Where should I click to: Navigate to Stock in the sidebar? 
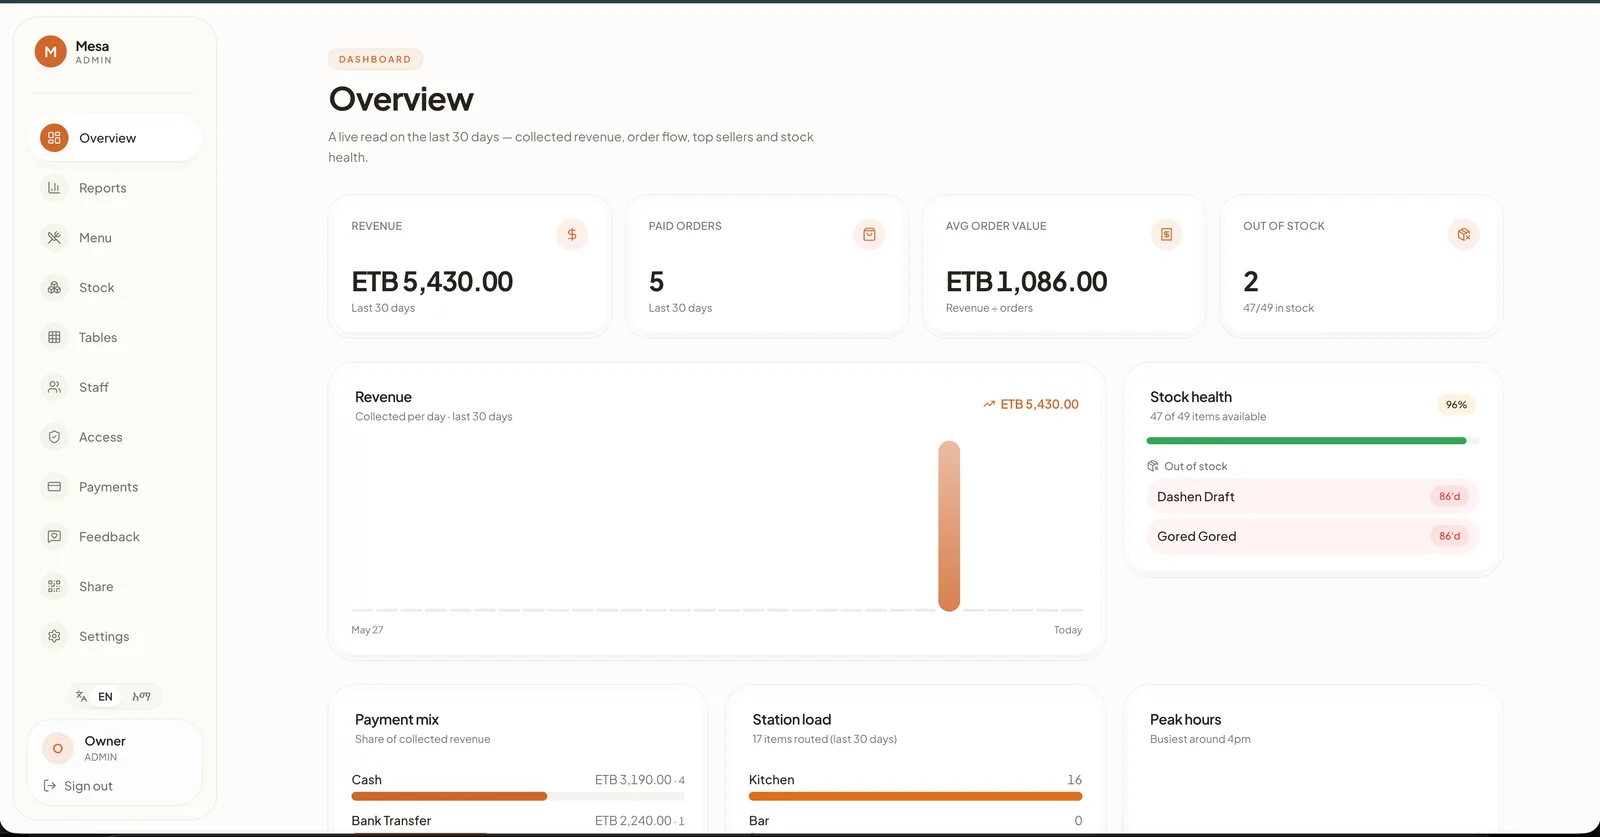point(114,288)
